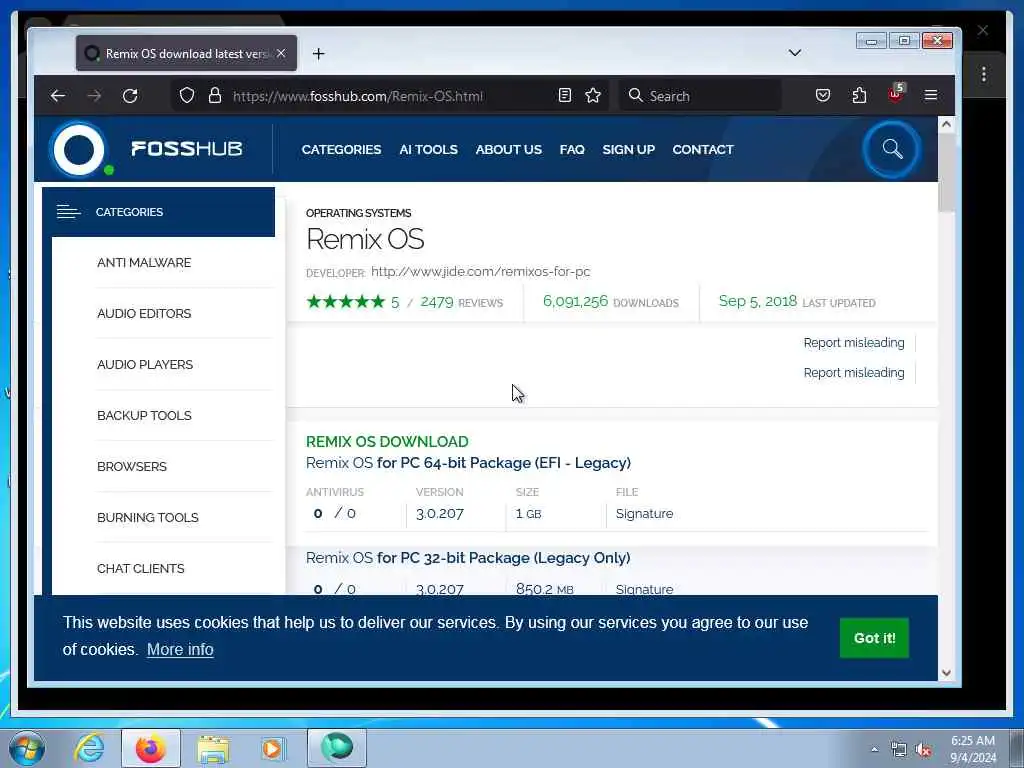Screen dimensions: 1024x768
Task: Click the page scrollbar up arrow
Action: pyautogui.click(x=946, y=124)
